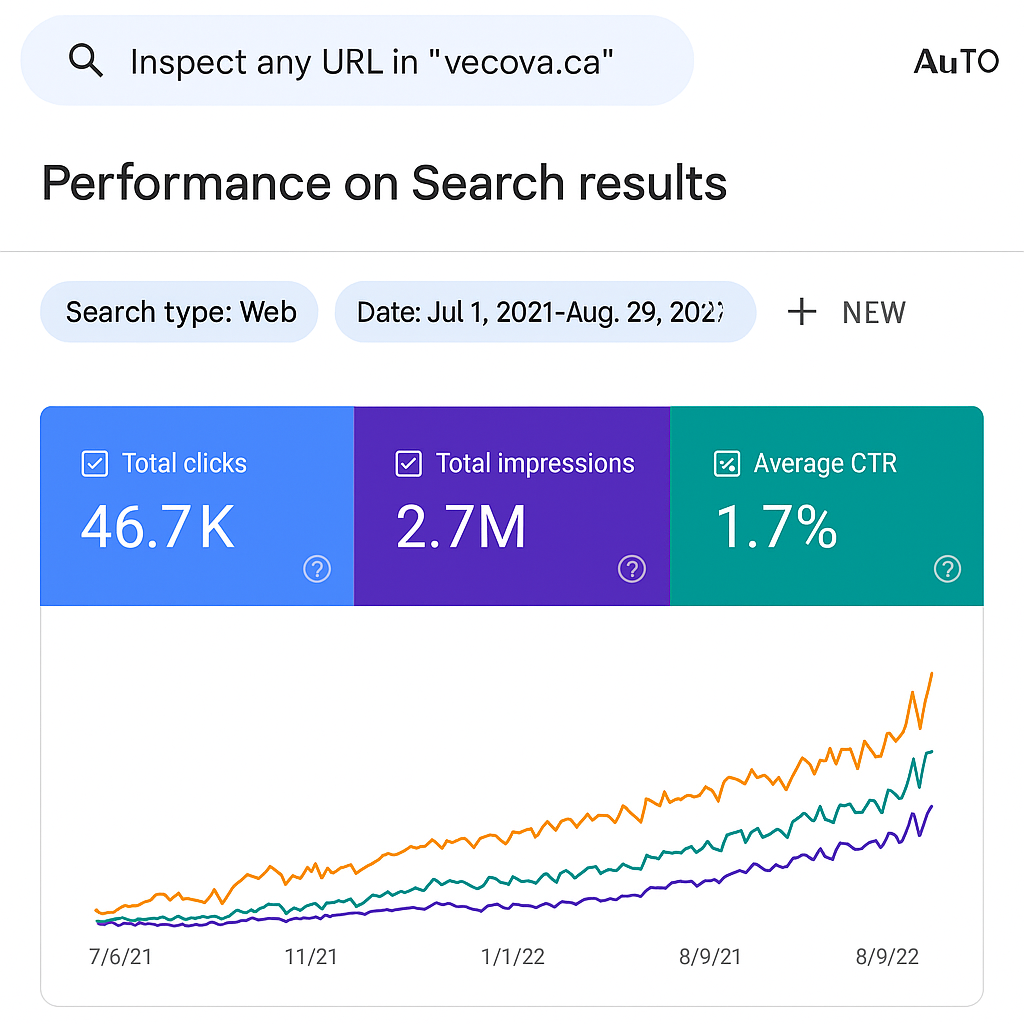The image size is (1024, 1024).
Task: Focus the "Inspect any URL" search field
Action: tap(372, 62)
